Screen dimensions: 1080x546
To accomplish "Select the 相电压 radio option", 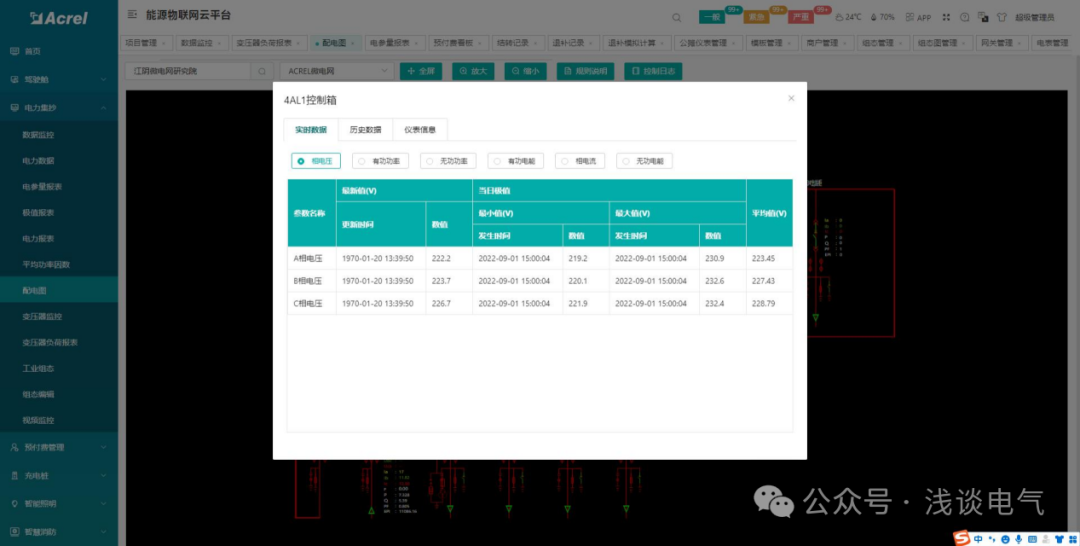I will [316, 161].
